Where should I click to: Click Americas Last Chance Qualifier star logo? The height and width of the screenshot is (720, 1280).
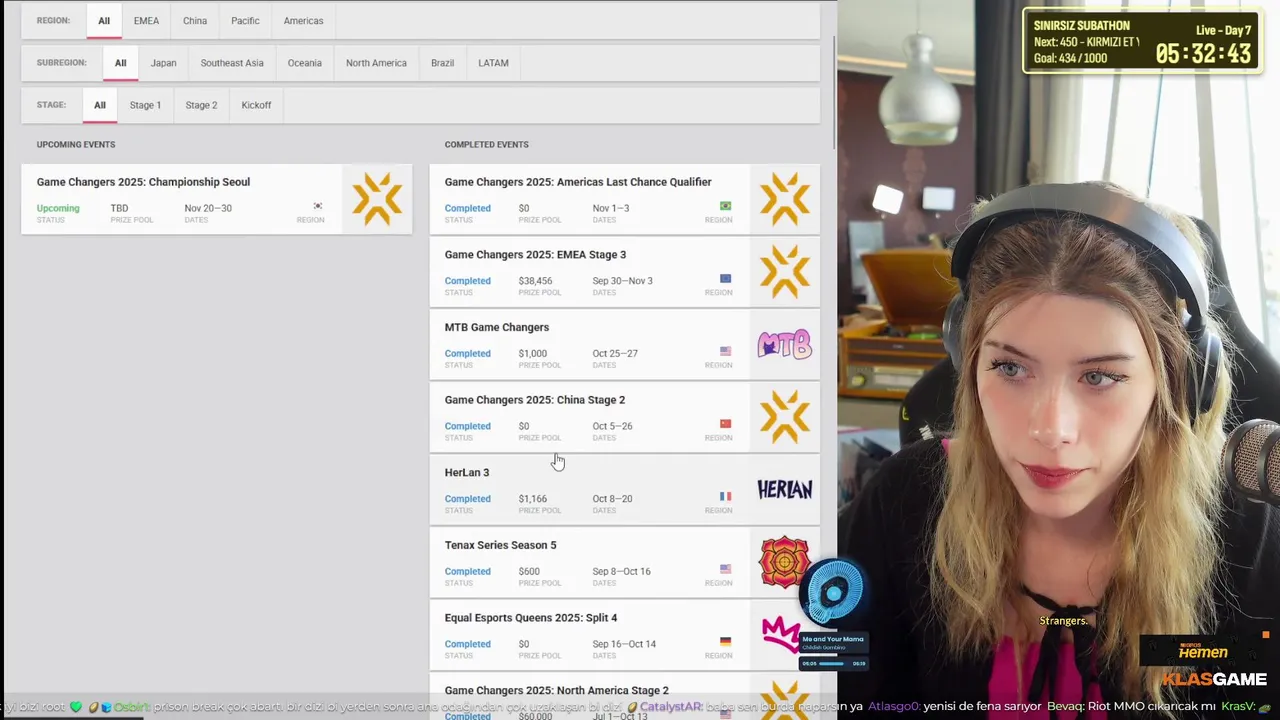[x=785, y=198]
